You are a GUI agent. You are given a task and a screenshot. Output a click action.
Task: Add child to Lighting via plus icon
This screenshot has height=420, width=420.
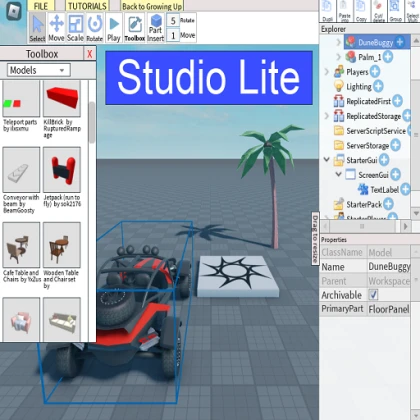point(378,86)
